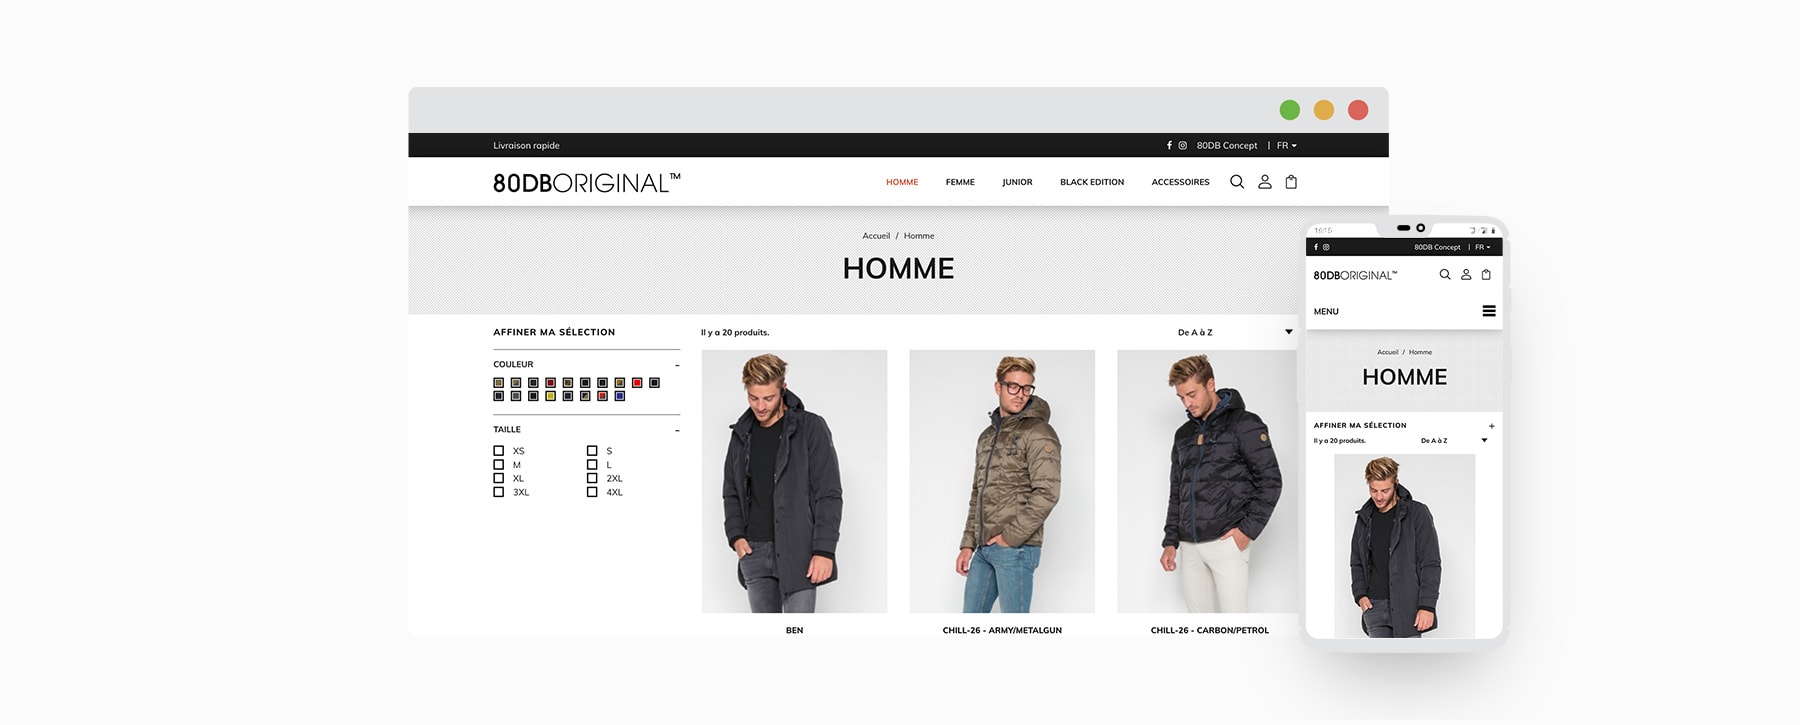Click the Accueil breadcrumb link
1800x725 pixels.
[x=876, y=236]
